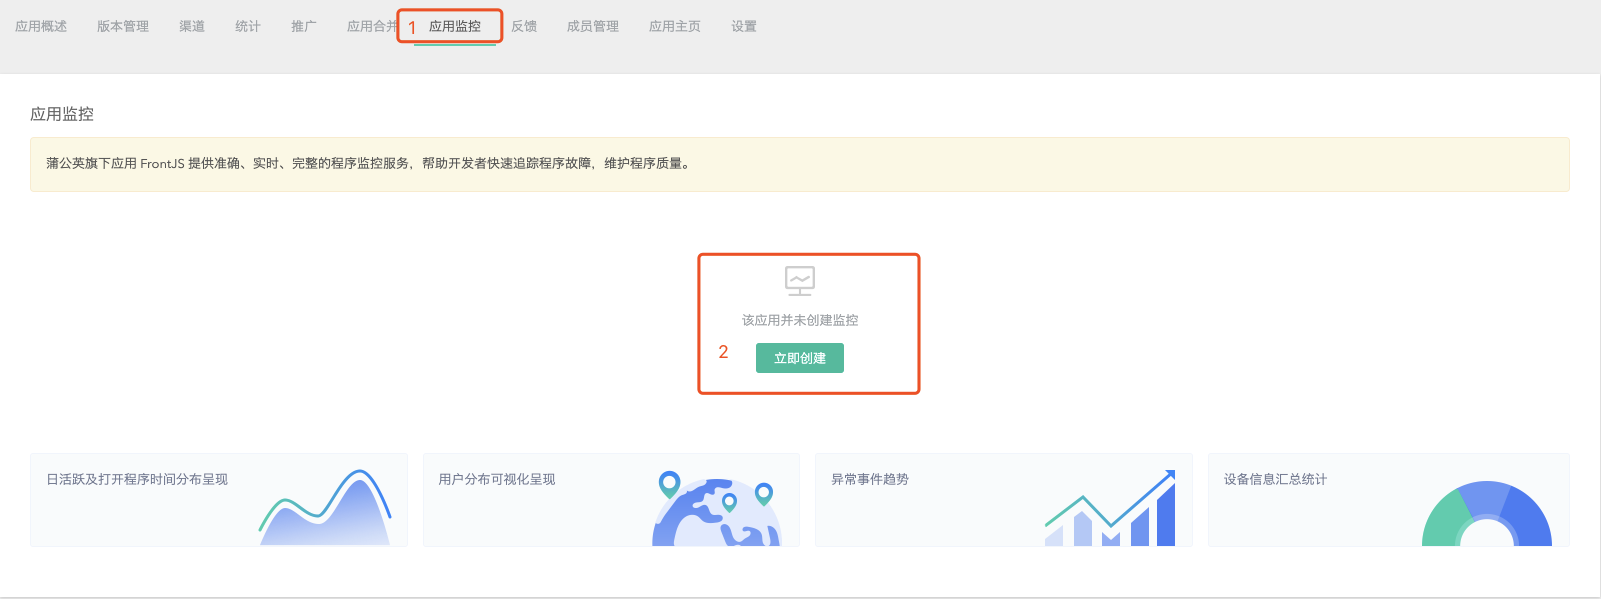Click the rising bar chart arrow illustration
This screenshot has width=1601, height=599.
(x=1110, y=510)
